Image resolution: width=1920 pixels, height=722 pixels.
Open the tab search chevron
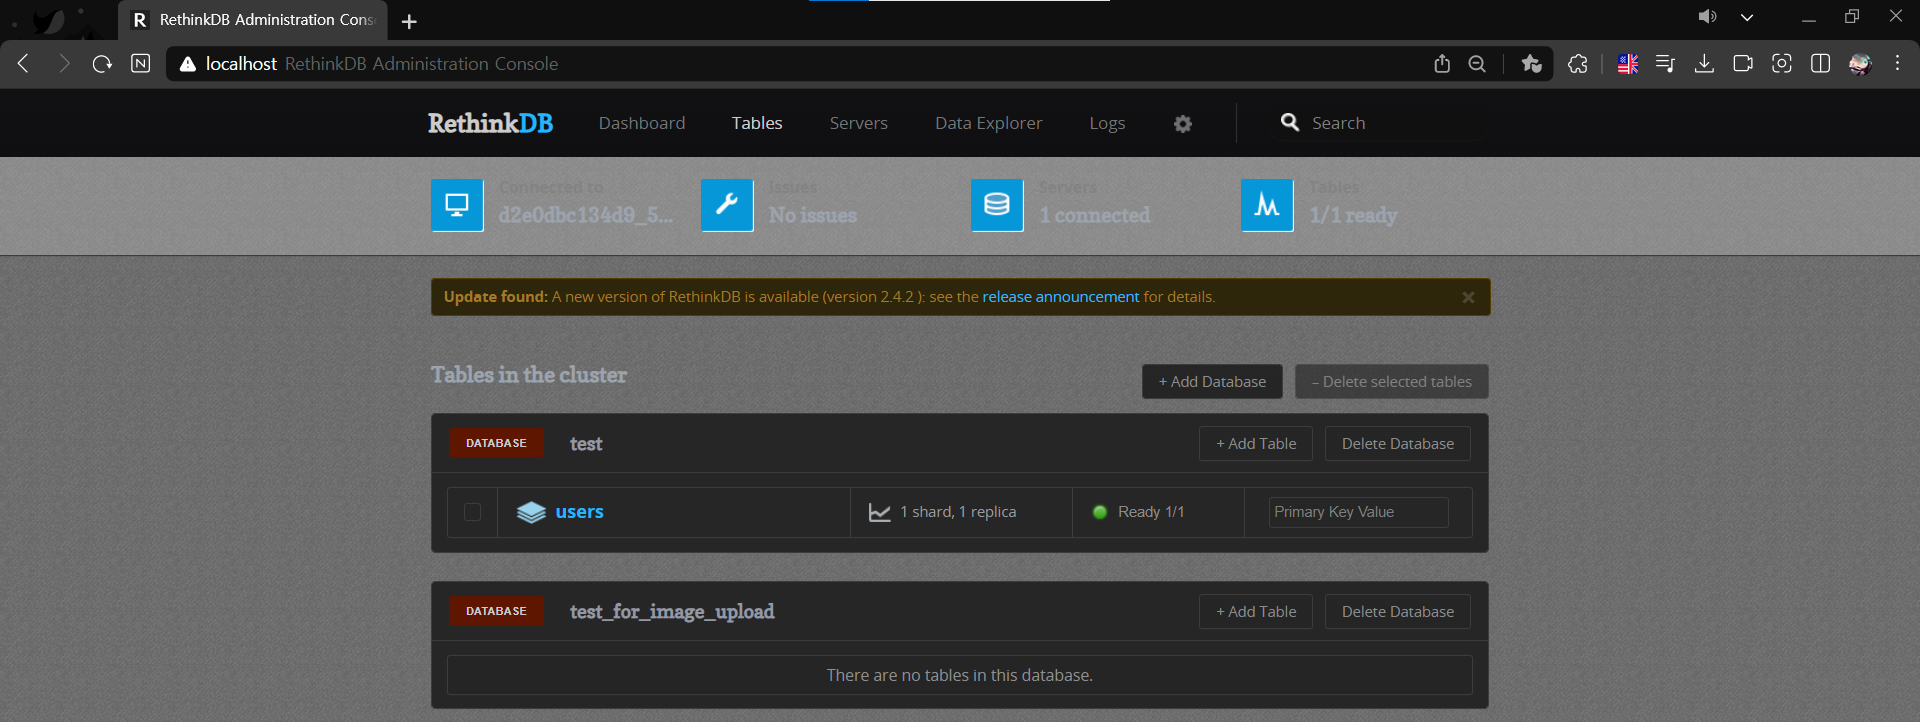point(1747,17)
